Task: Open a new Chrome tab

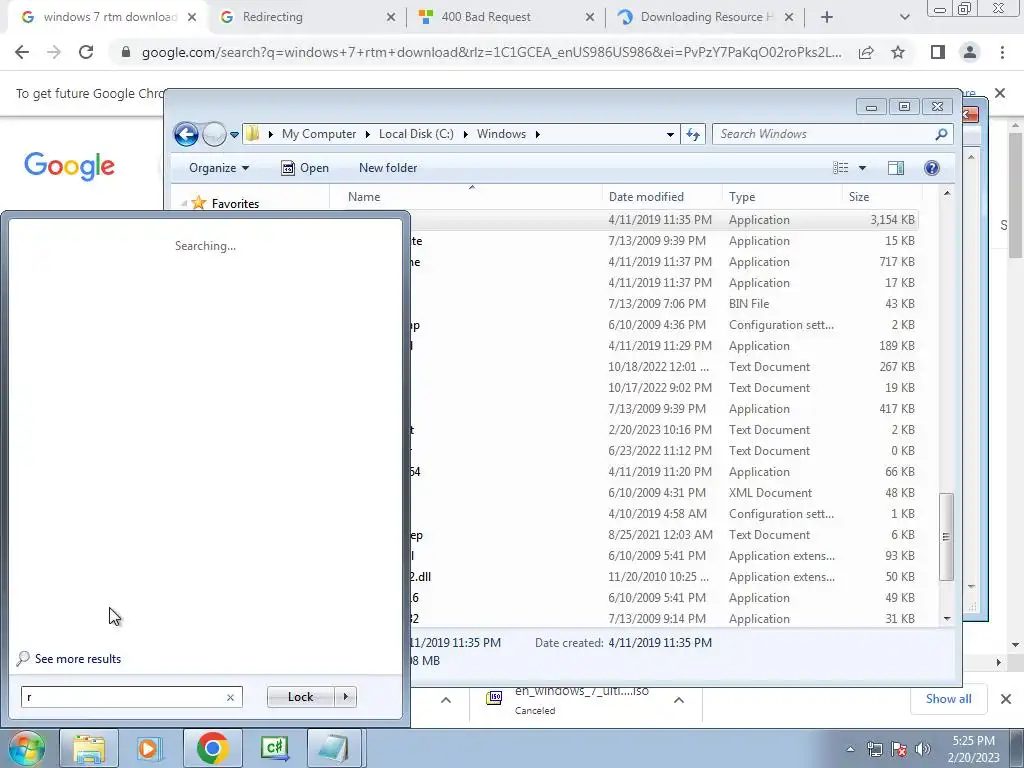Action: pyautogui.click(x=827, y=17)
